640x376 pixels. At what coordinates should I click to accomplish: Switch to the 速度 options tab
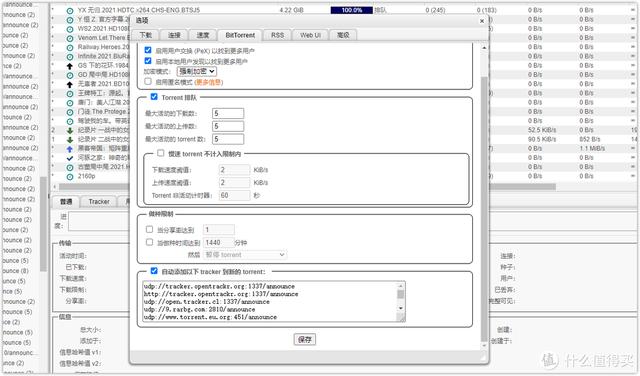click(203, 35)
